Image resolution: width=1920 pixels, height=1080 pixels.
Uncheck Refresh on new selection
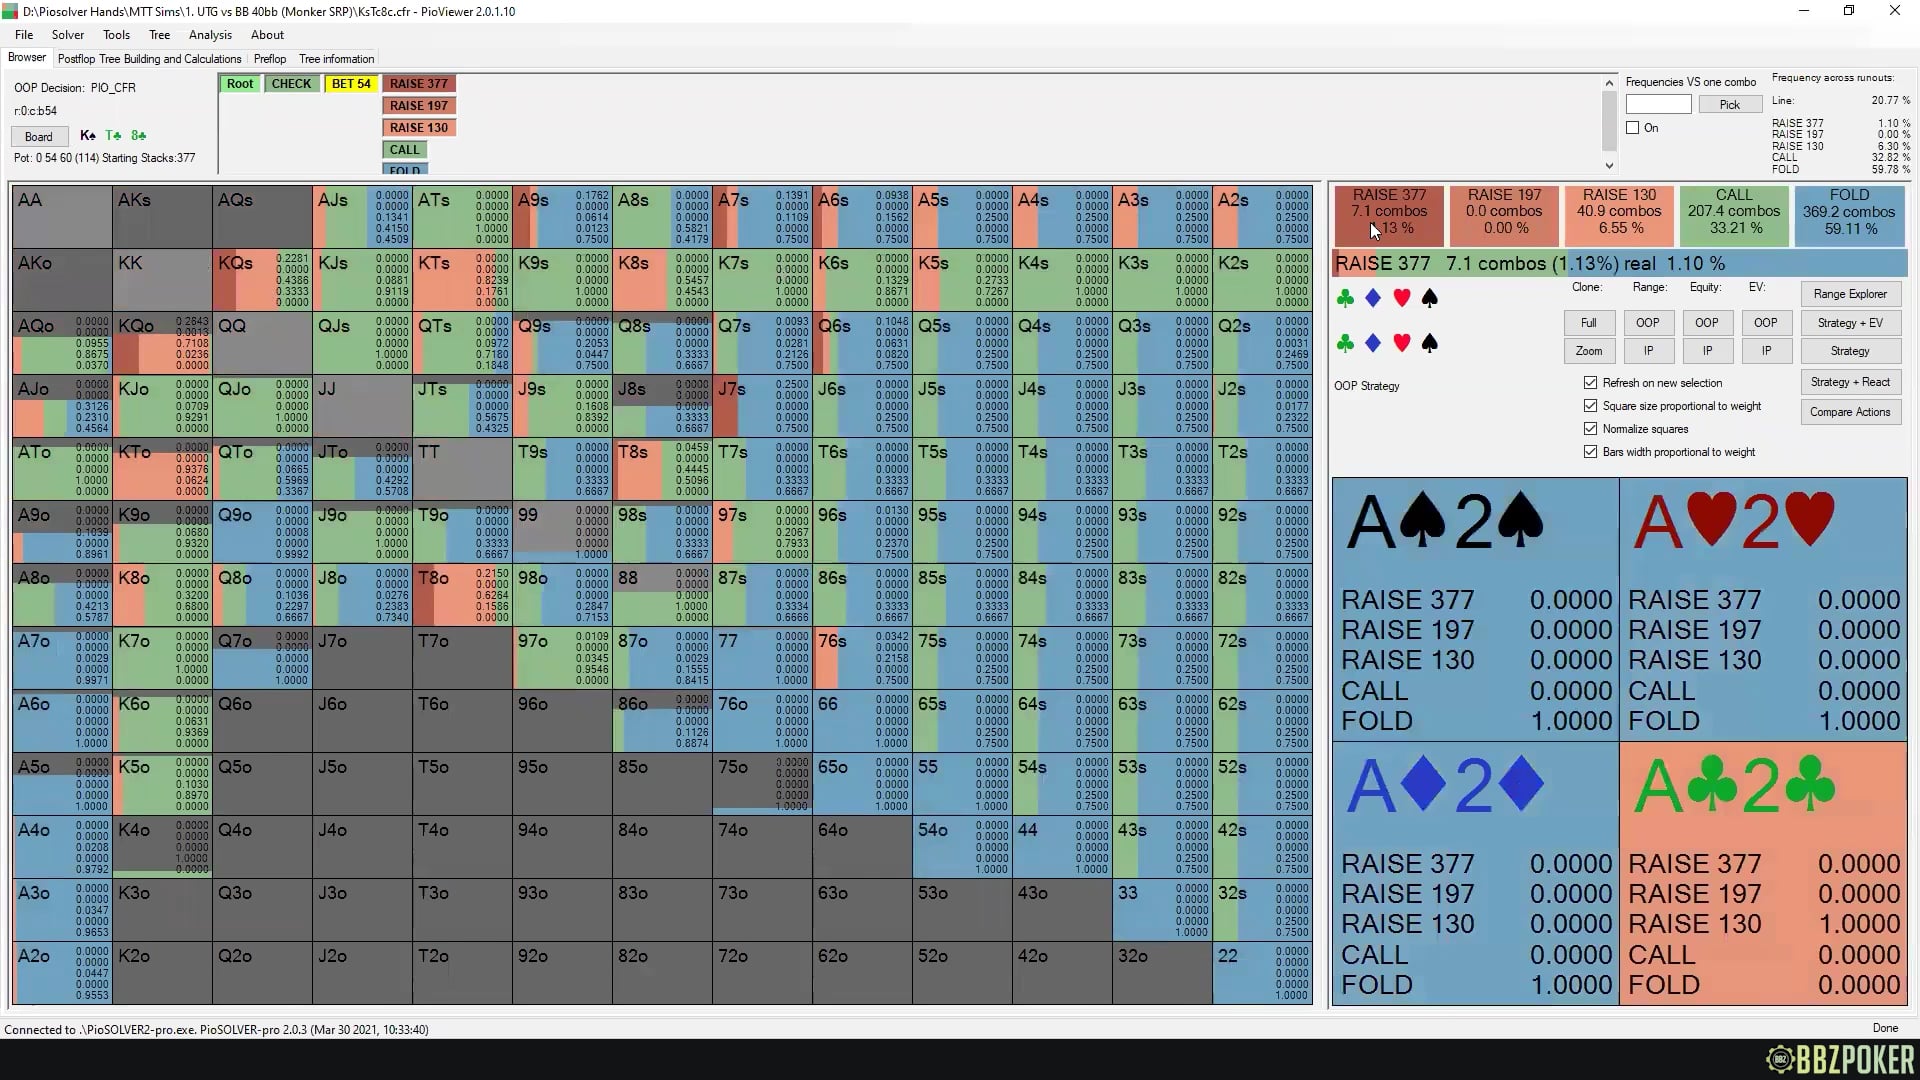1590,383
